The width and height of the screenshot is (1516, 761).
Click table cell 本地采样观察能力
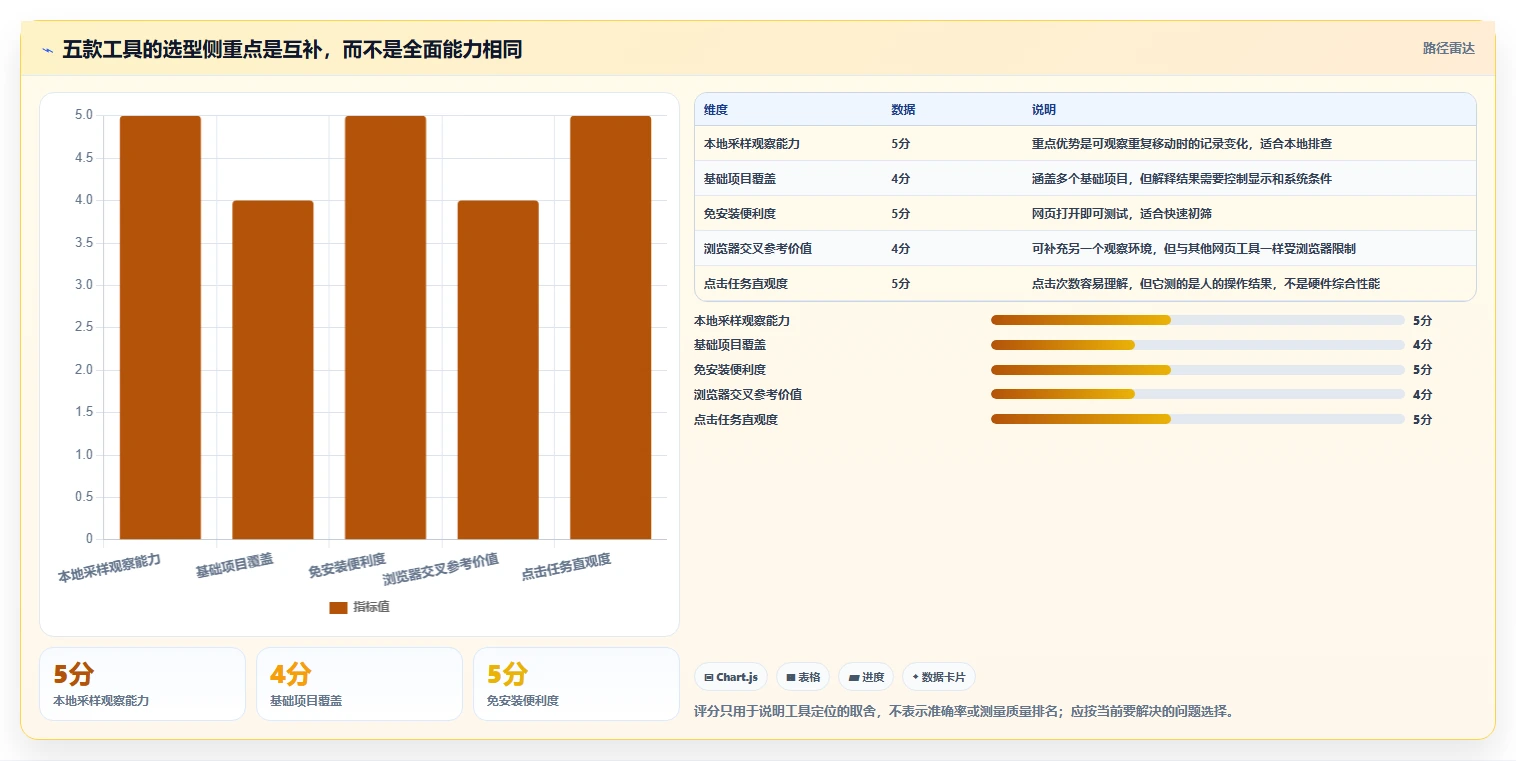click(752, 144)
